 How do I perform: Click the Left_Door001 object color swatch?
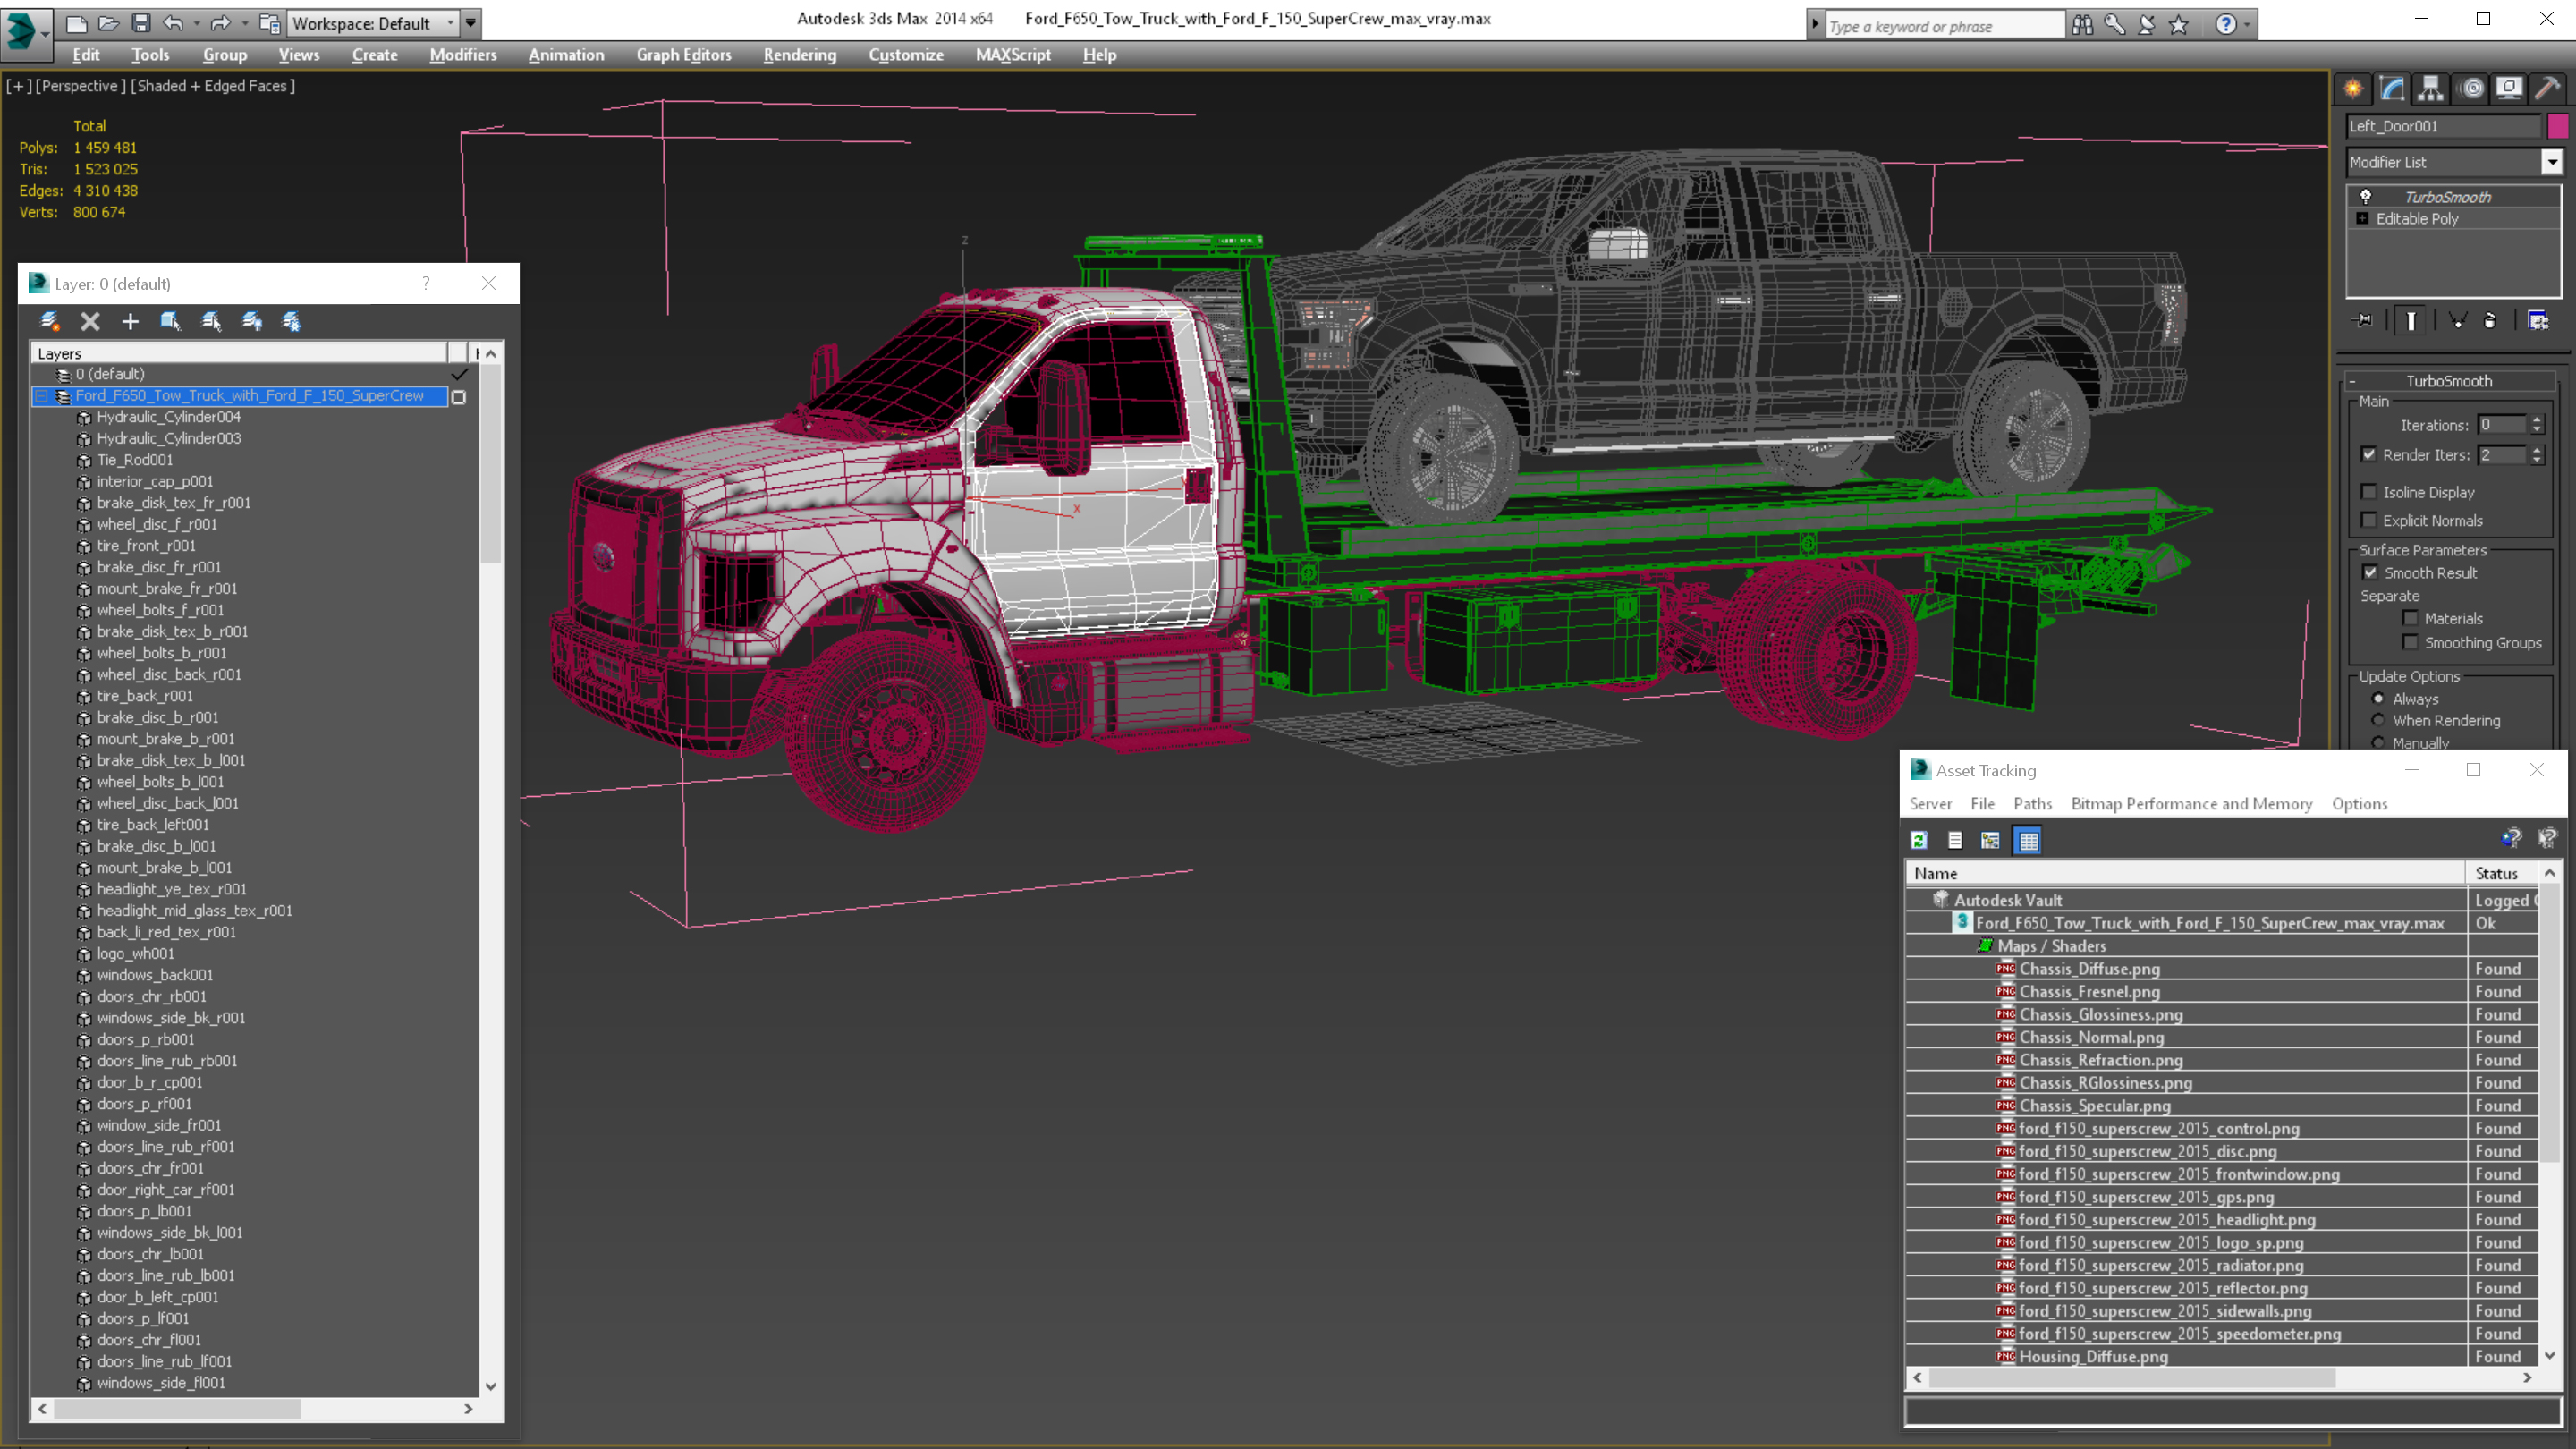2557,126
